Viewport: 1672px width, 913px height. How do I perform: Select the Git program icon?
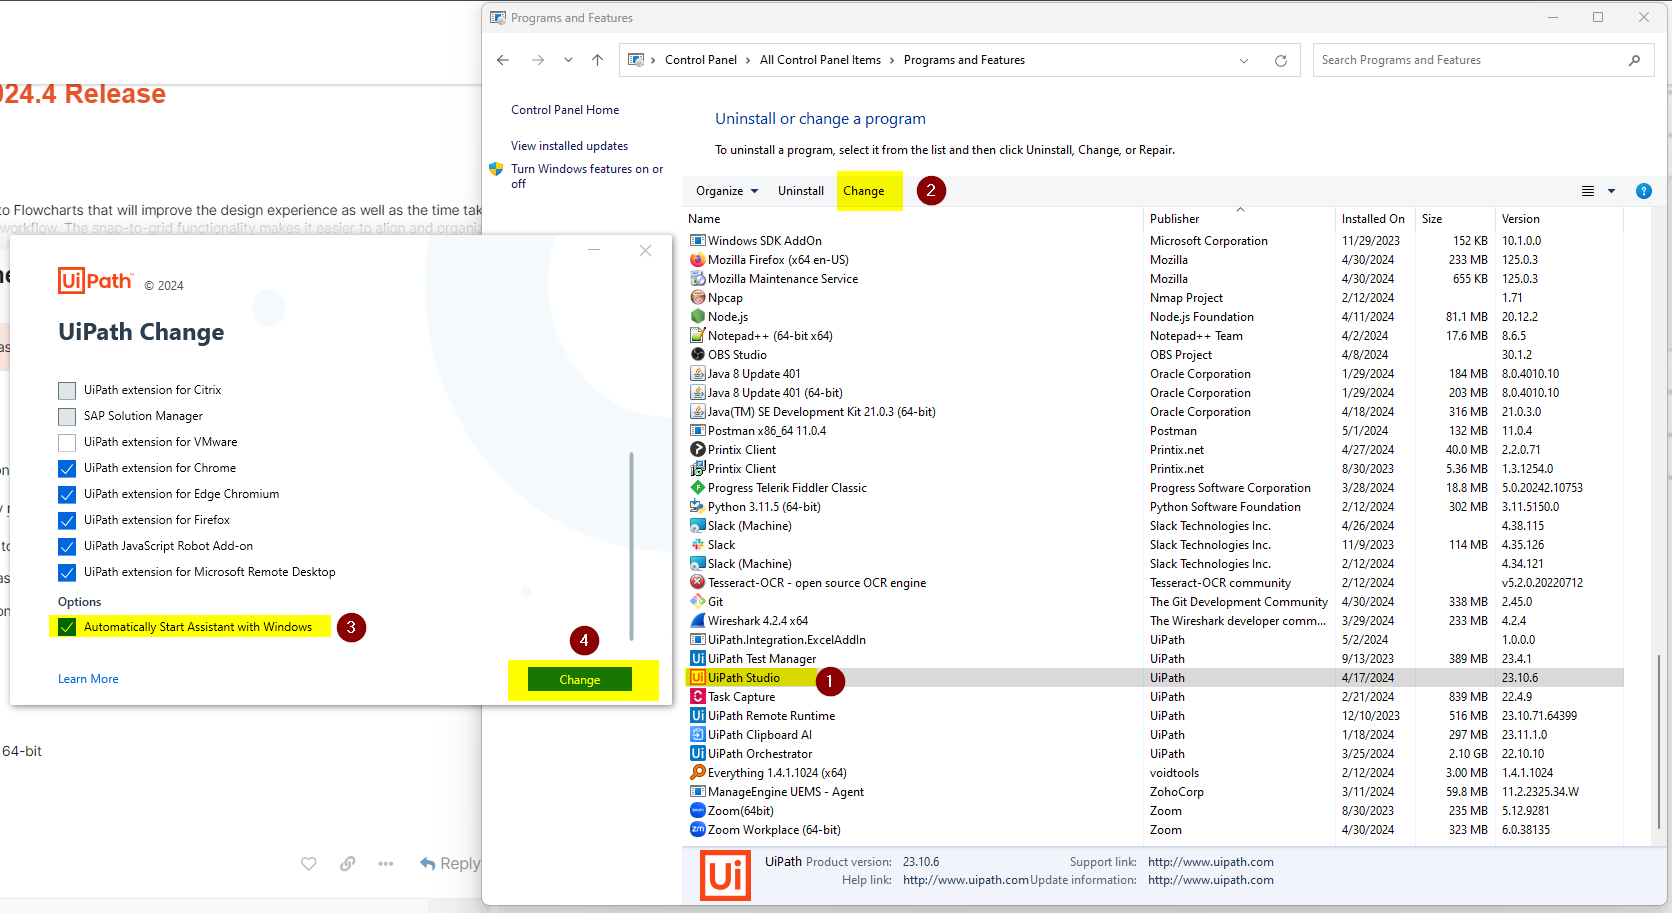pos(697,602)
